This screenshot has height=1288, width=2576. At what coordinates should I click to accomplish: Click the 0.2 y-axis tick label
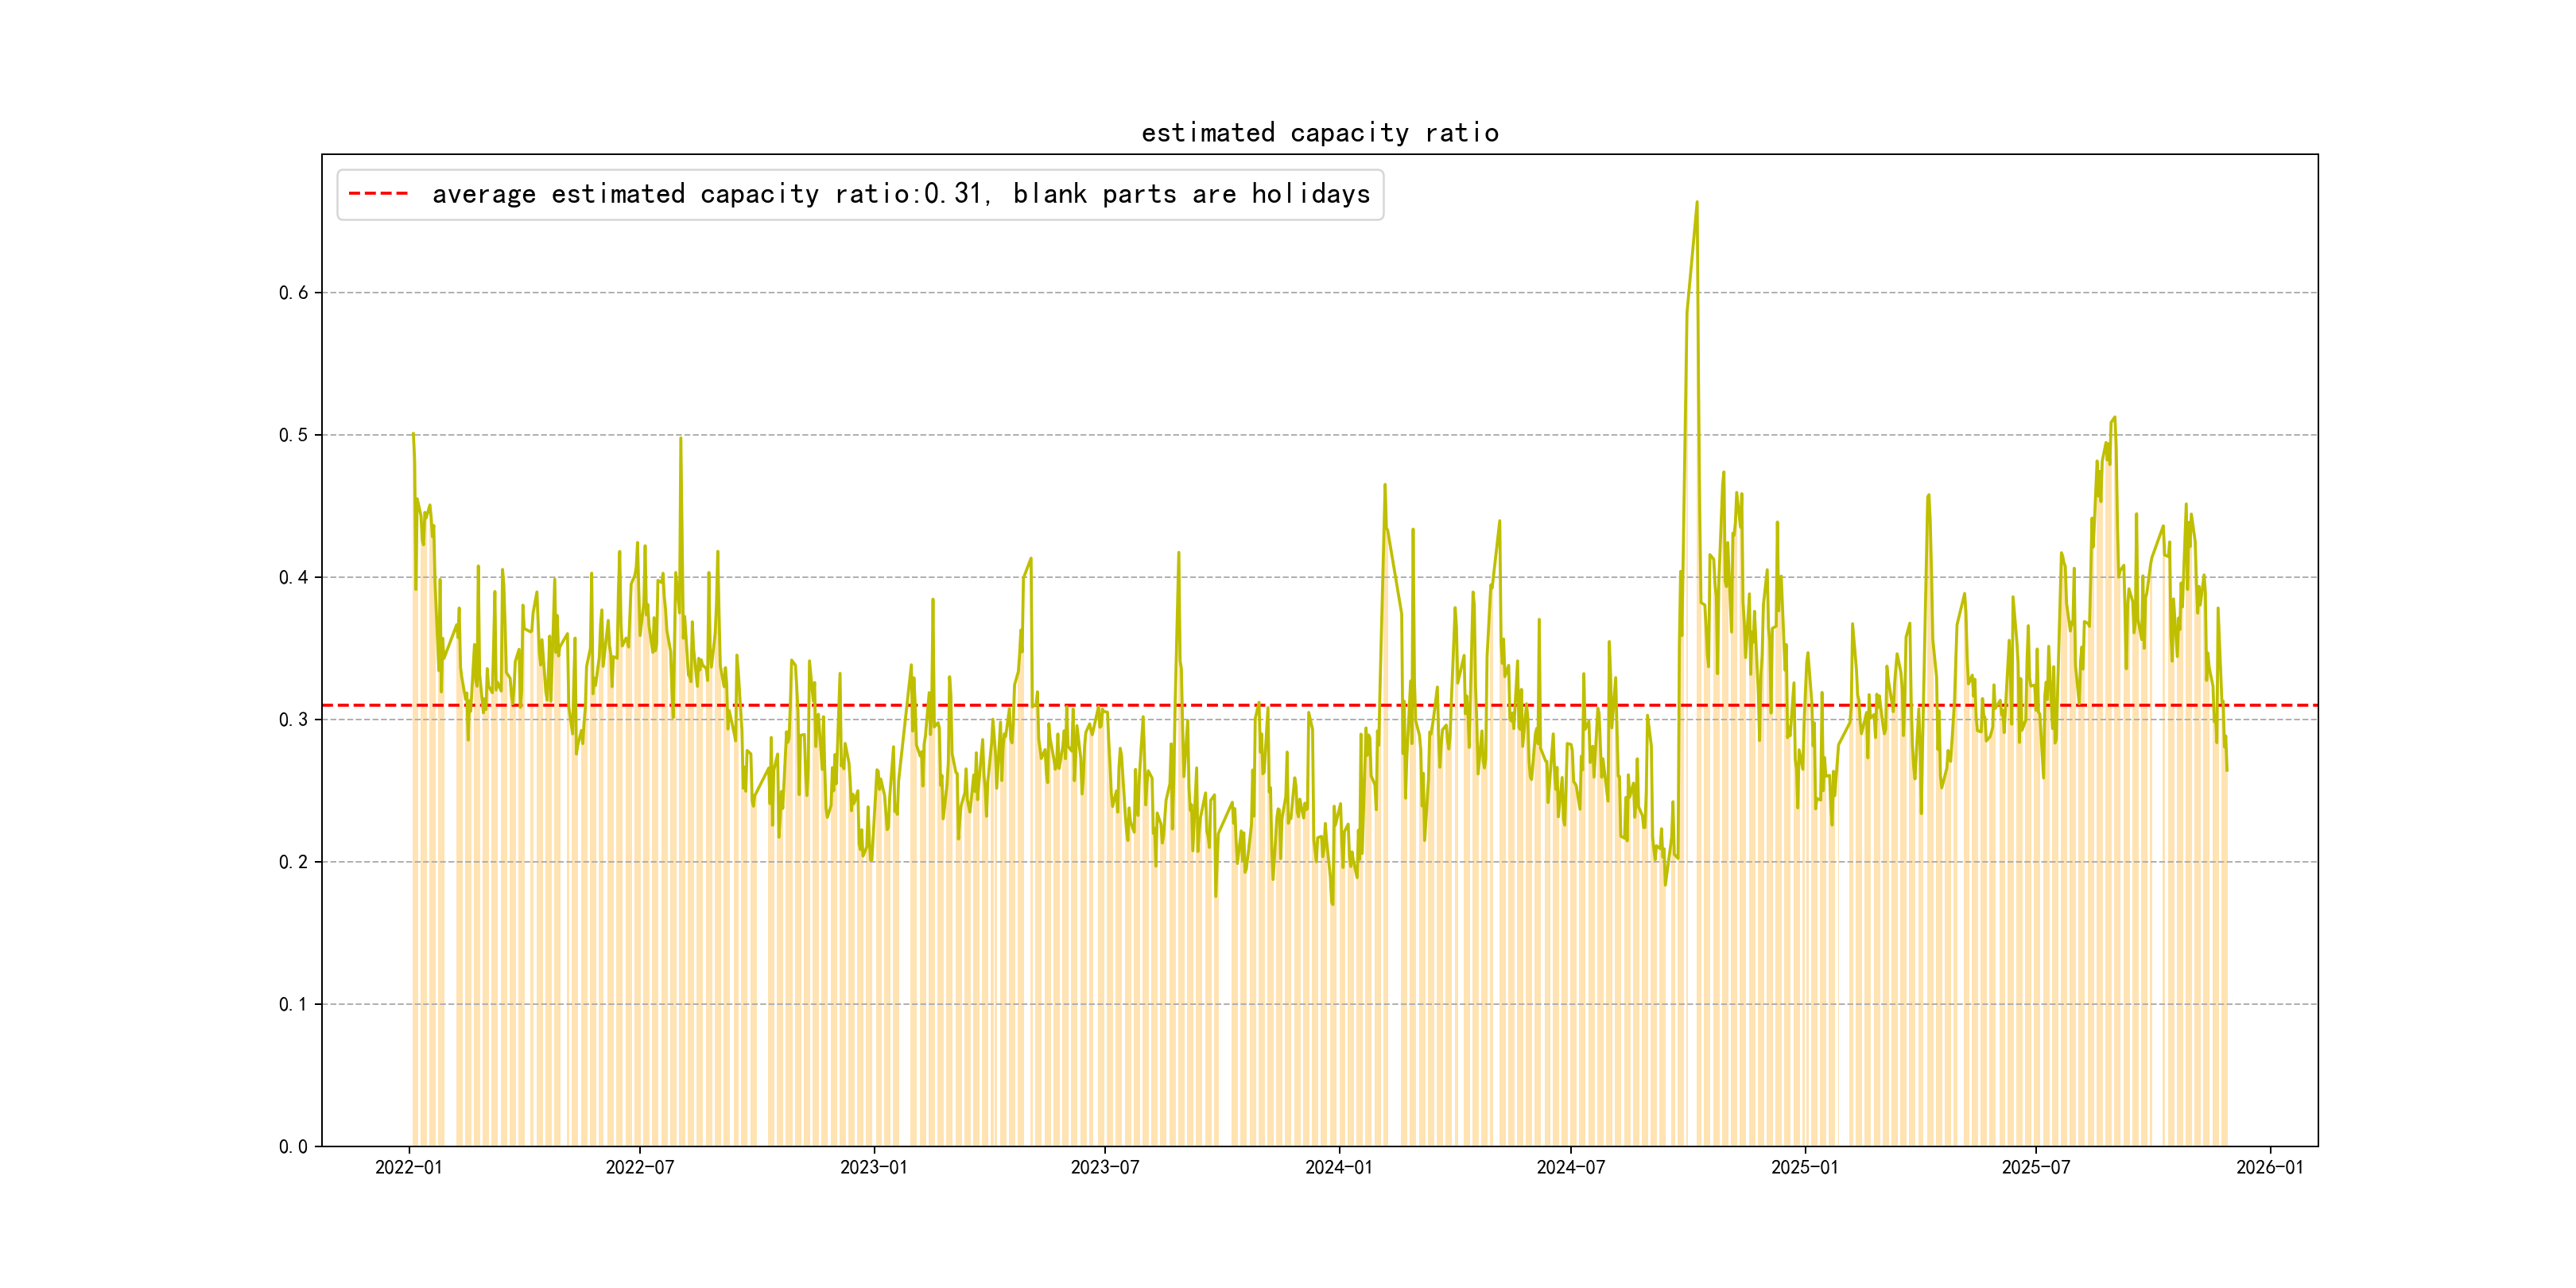pos(293,862)
